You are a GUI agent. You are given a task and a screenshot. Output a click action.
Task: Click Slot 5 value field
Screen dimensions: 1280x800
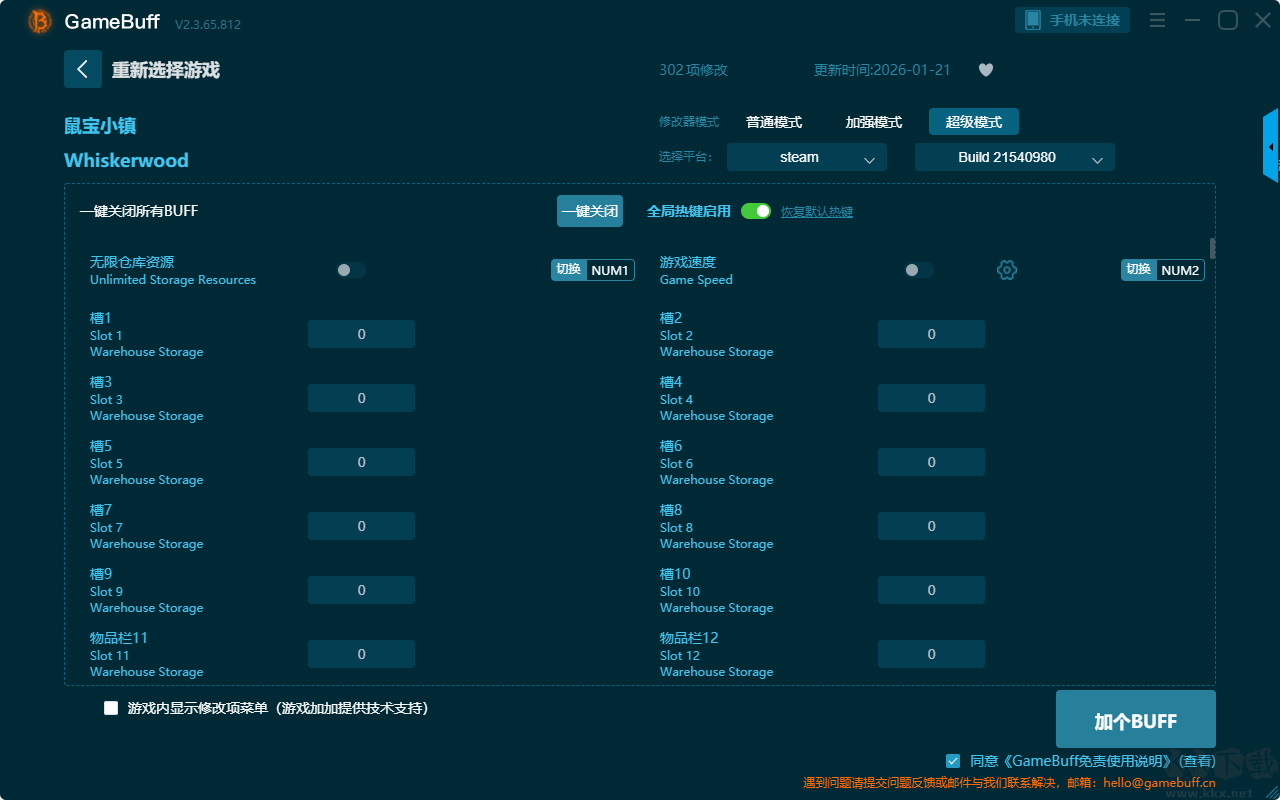pyautogui.click(x=361, y=462)
